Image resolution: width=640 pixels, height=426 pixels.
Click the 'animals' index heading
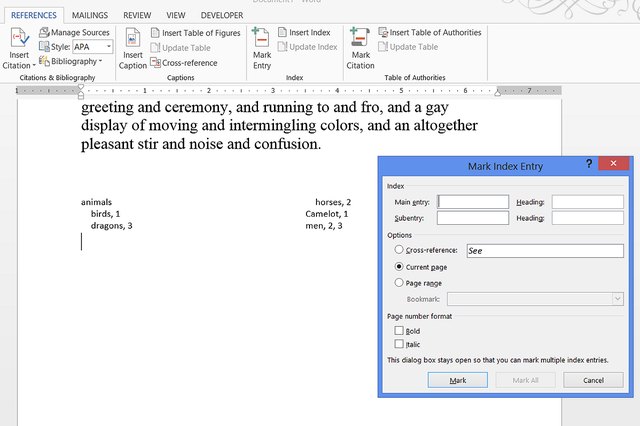96,202
